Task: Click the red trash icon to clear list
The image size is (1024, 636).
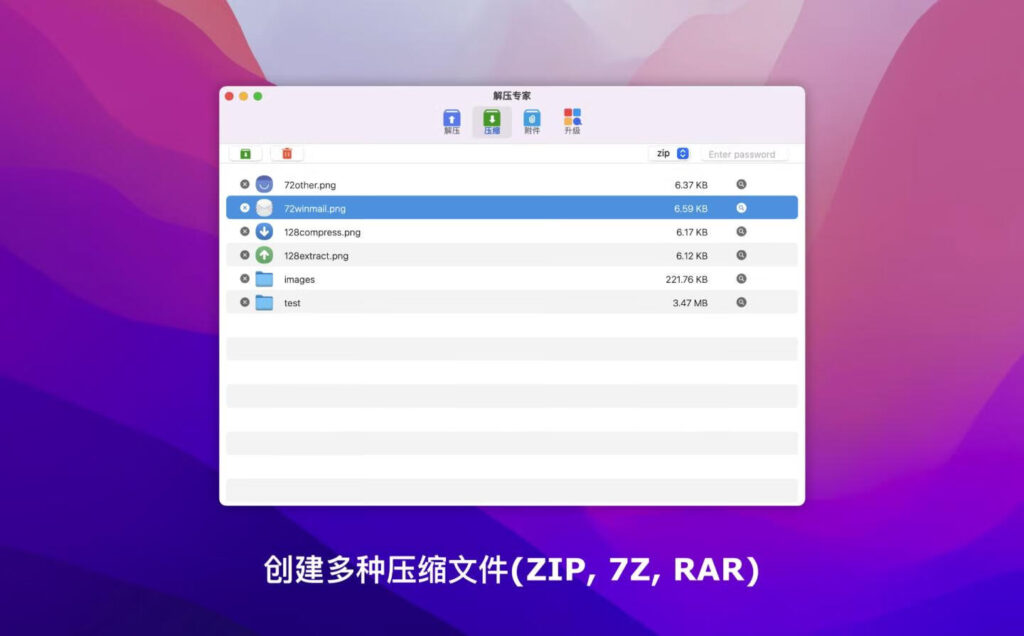Action: (287, 153)
